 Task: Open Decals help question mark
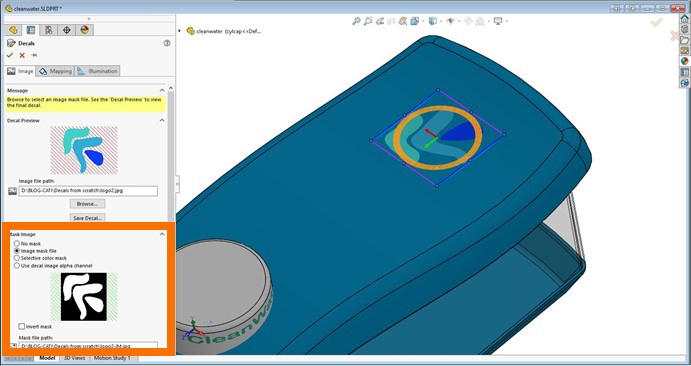[x=167, y=43]
